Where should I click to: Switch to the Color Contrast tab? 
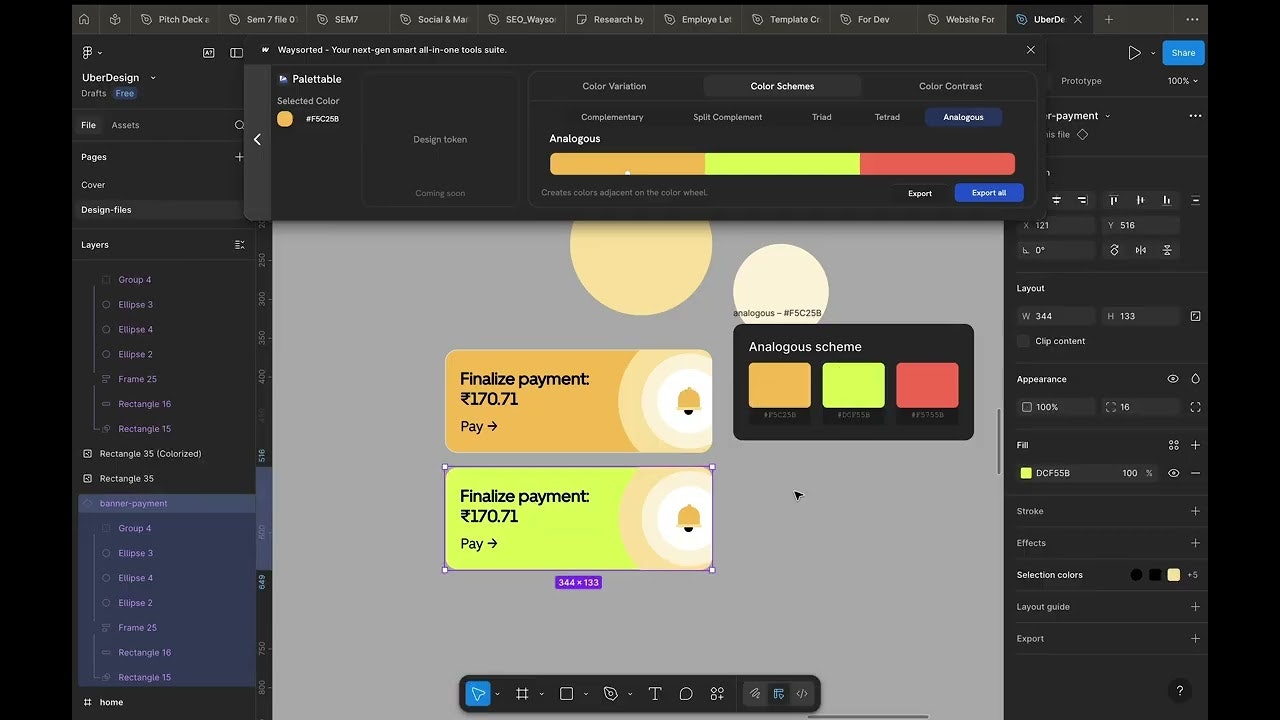coord(950,86)
